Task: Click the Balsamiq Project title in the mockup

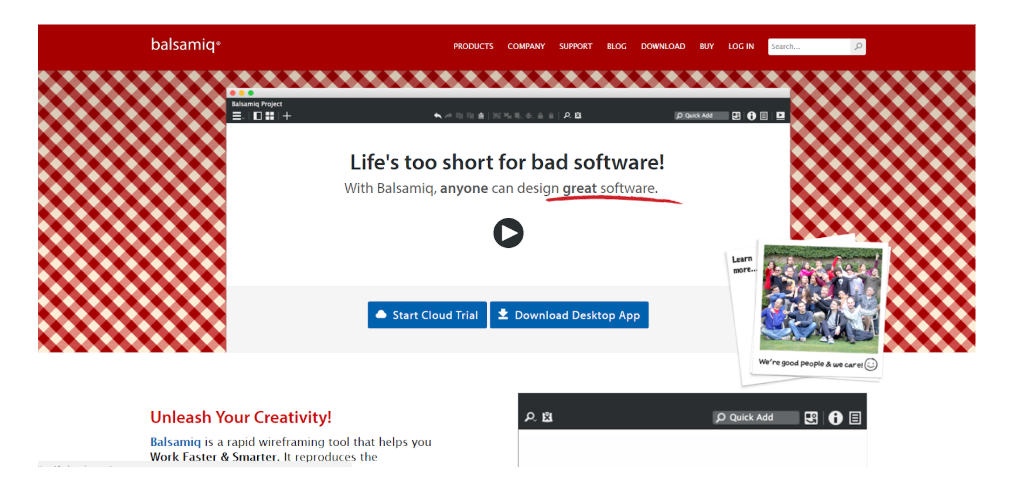Action: 257,104
